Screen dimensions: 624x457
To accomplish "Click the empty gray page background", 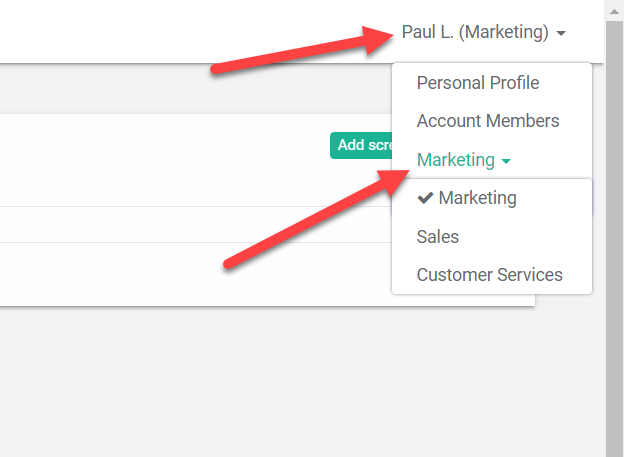I will pyautogui.click(x=279, y=378).
